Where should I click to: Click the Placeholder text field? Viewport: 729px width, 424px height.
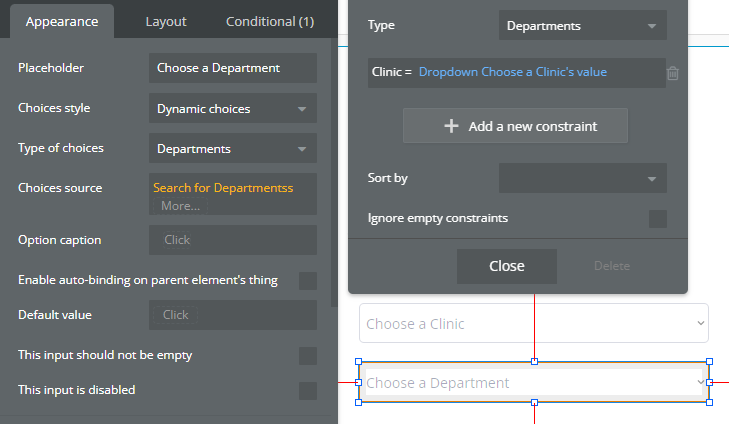click(232, 68)
